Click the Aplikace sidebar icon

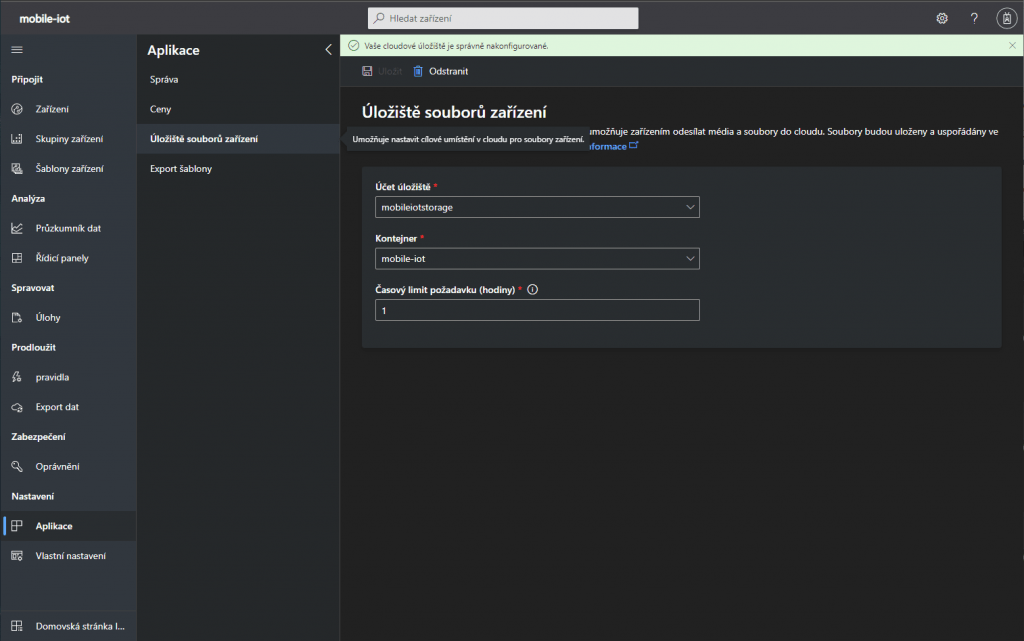pyautogui.click(x=17, y=526)
